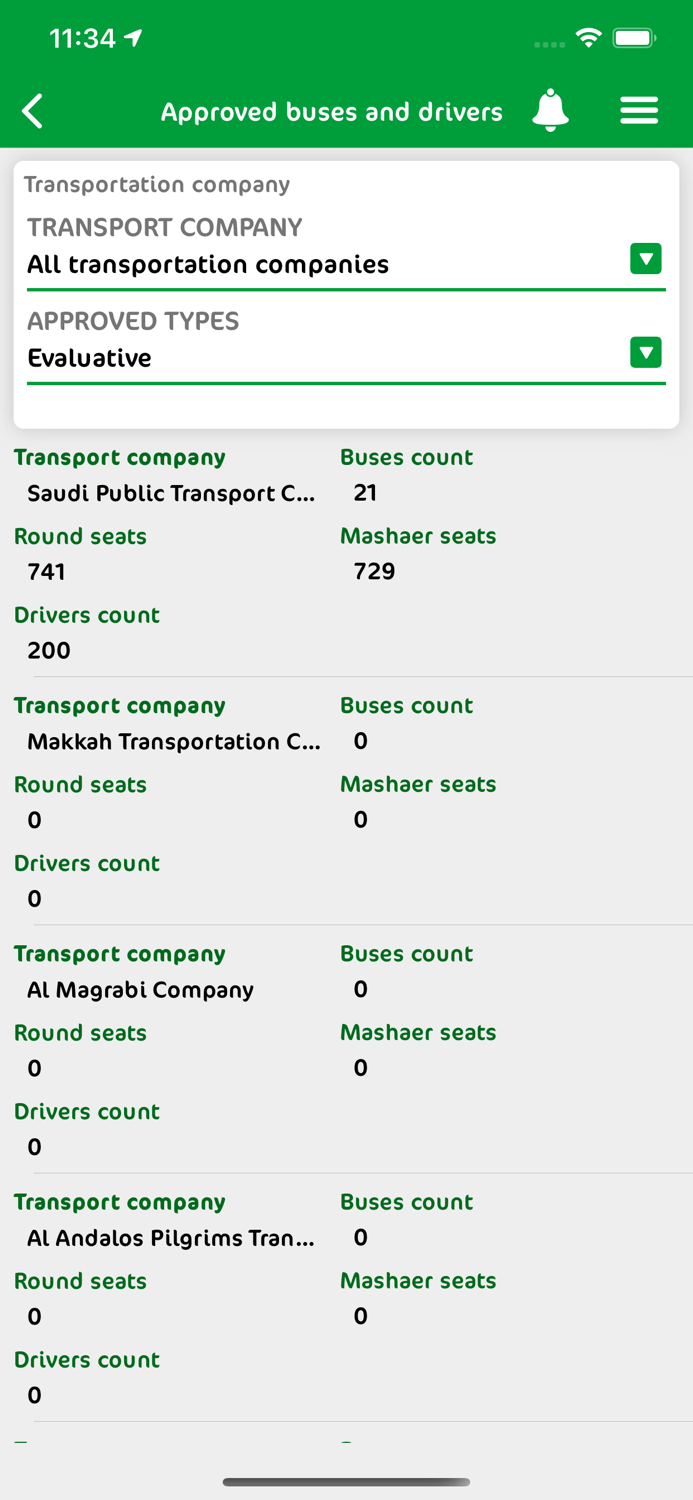This screenshot has height=1500, width=693.
Task: Tap the battery status icon
Action: pos(634,39)
